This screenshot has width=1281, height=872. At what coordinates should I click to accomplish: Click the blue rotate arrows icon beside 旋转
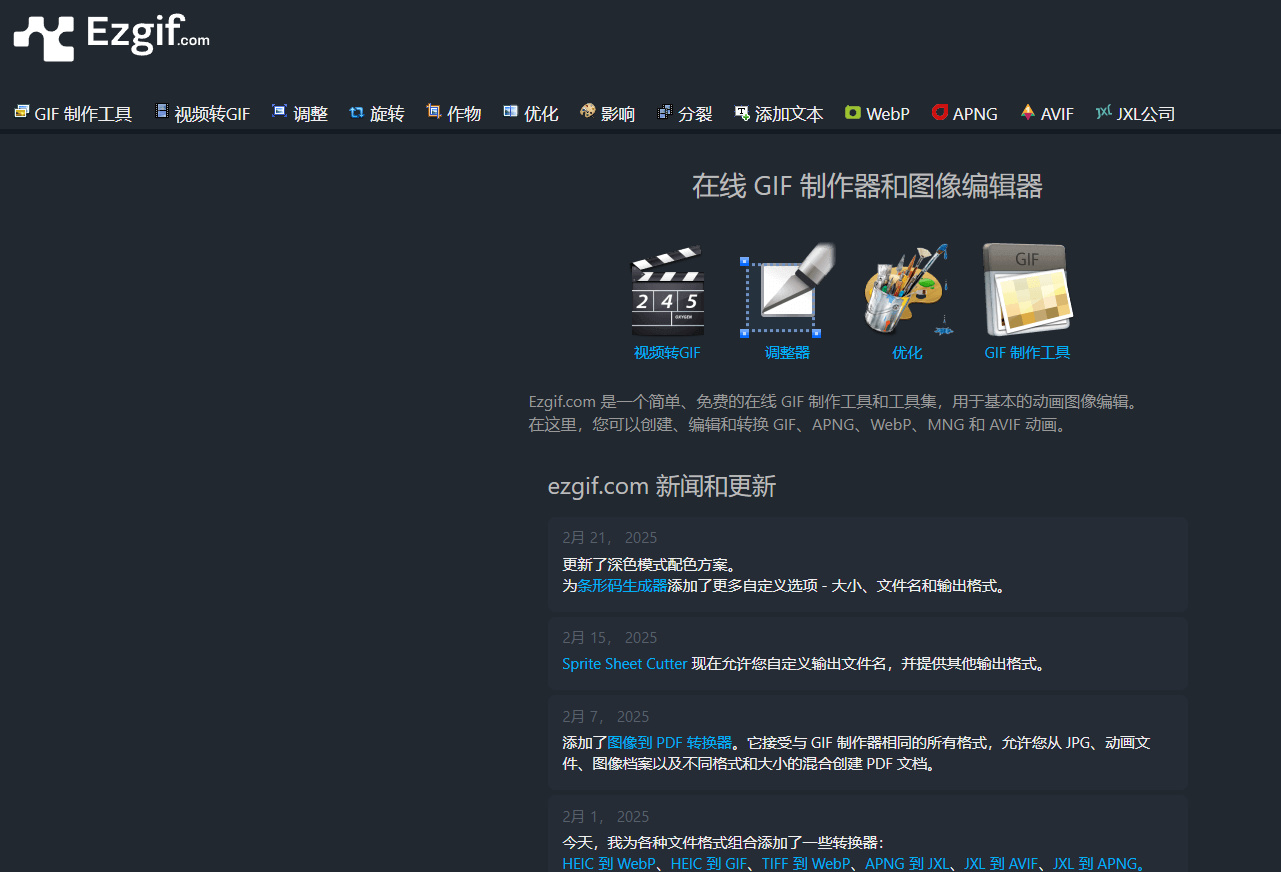click(x=356, y=112)
